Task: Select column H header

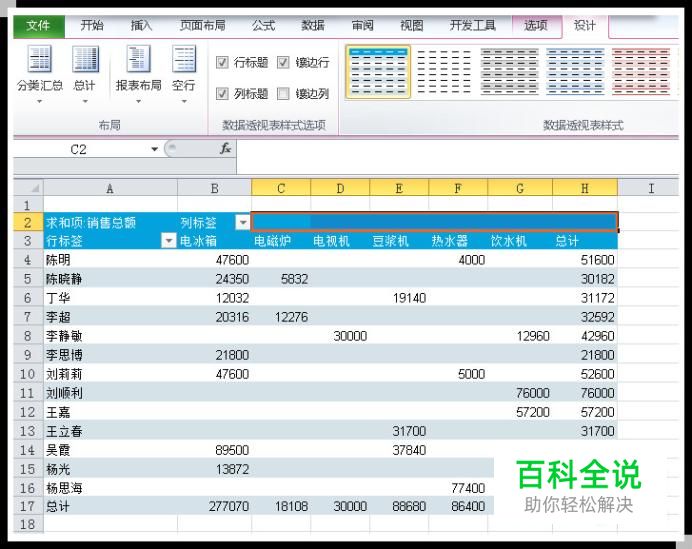Action: click(585, 188)
